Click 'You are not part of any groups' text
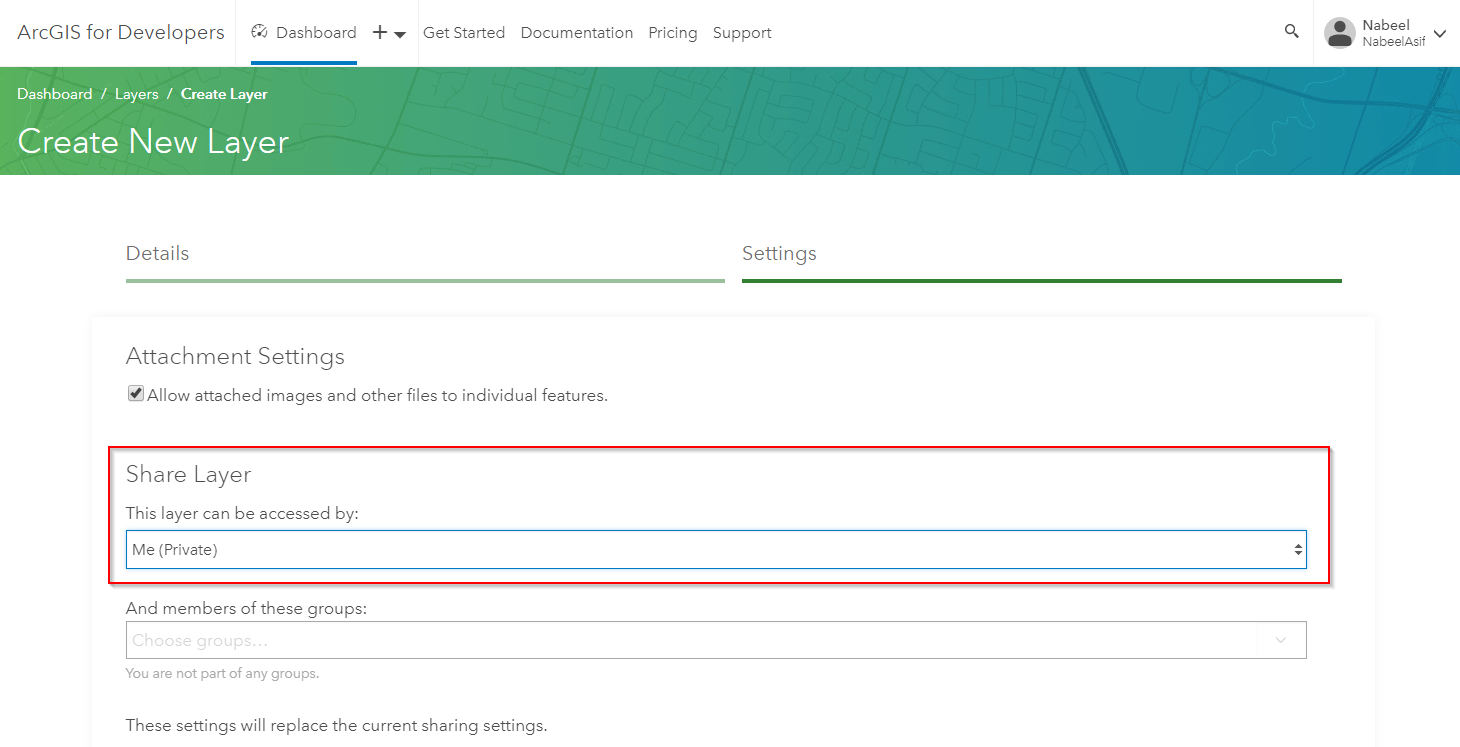 point(222,673)
